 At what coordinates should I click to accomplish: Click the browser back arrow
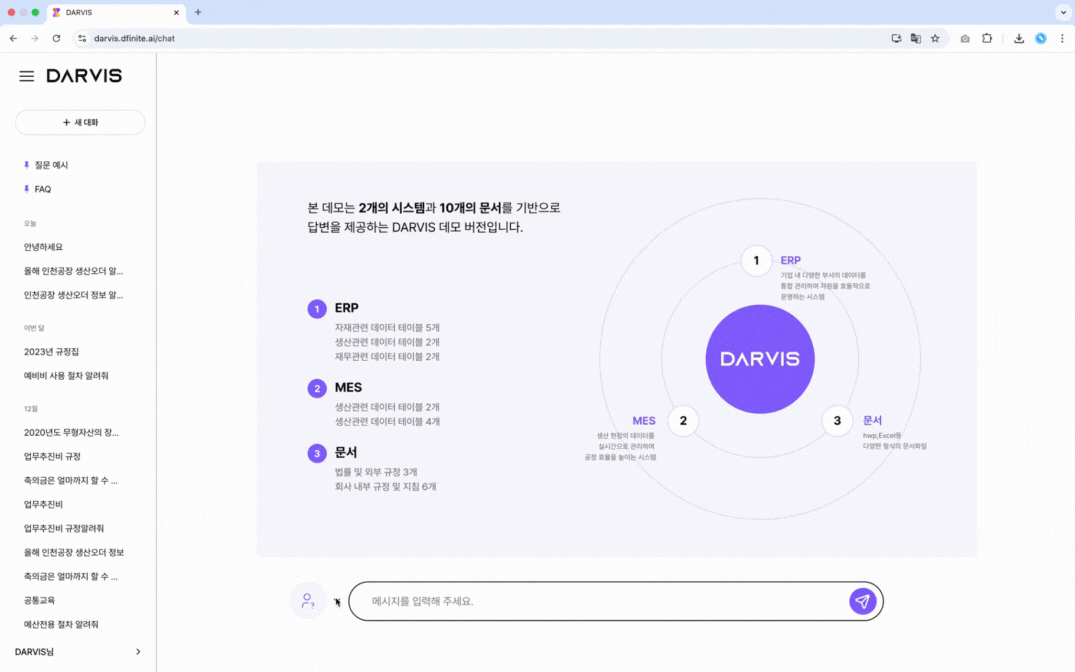pyautogui.click(x=12, y=38)
